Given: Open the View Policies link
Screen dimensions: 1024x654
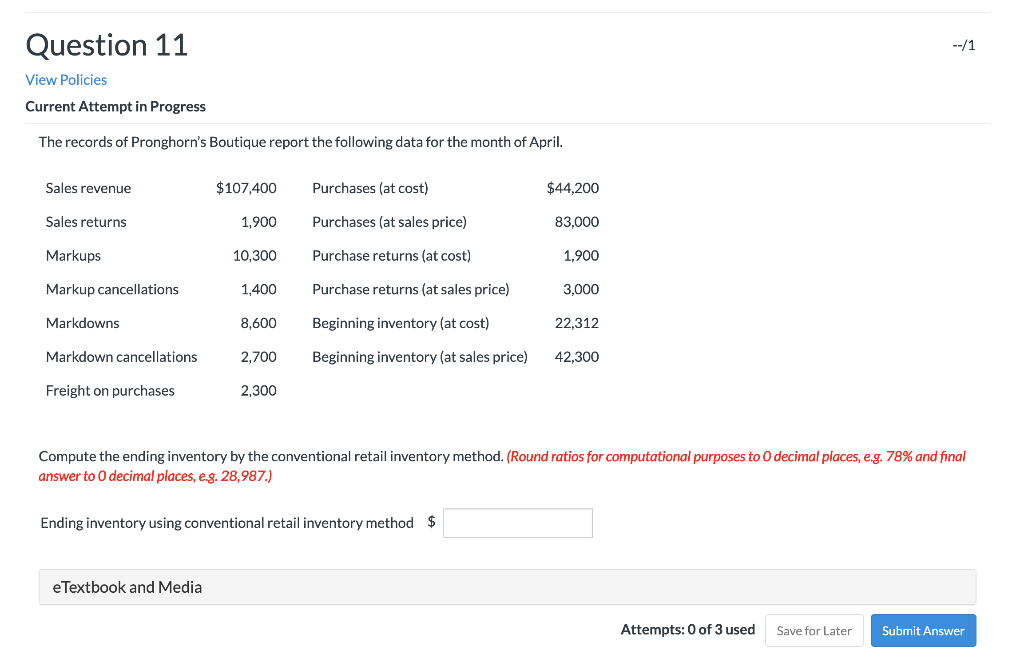Looking at the screenshot, I should (66, 80).
